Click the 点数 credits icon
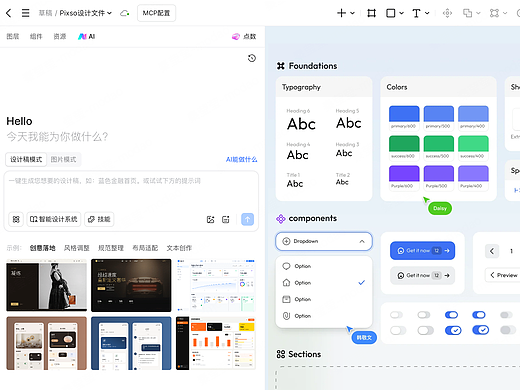The image size is (520, 390). [x=236, y=36]
